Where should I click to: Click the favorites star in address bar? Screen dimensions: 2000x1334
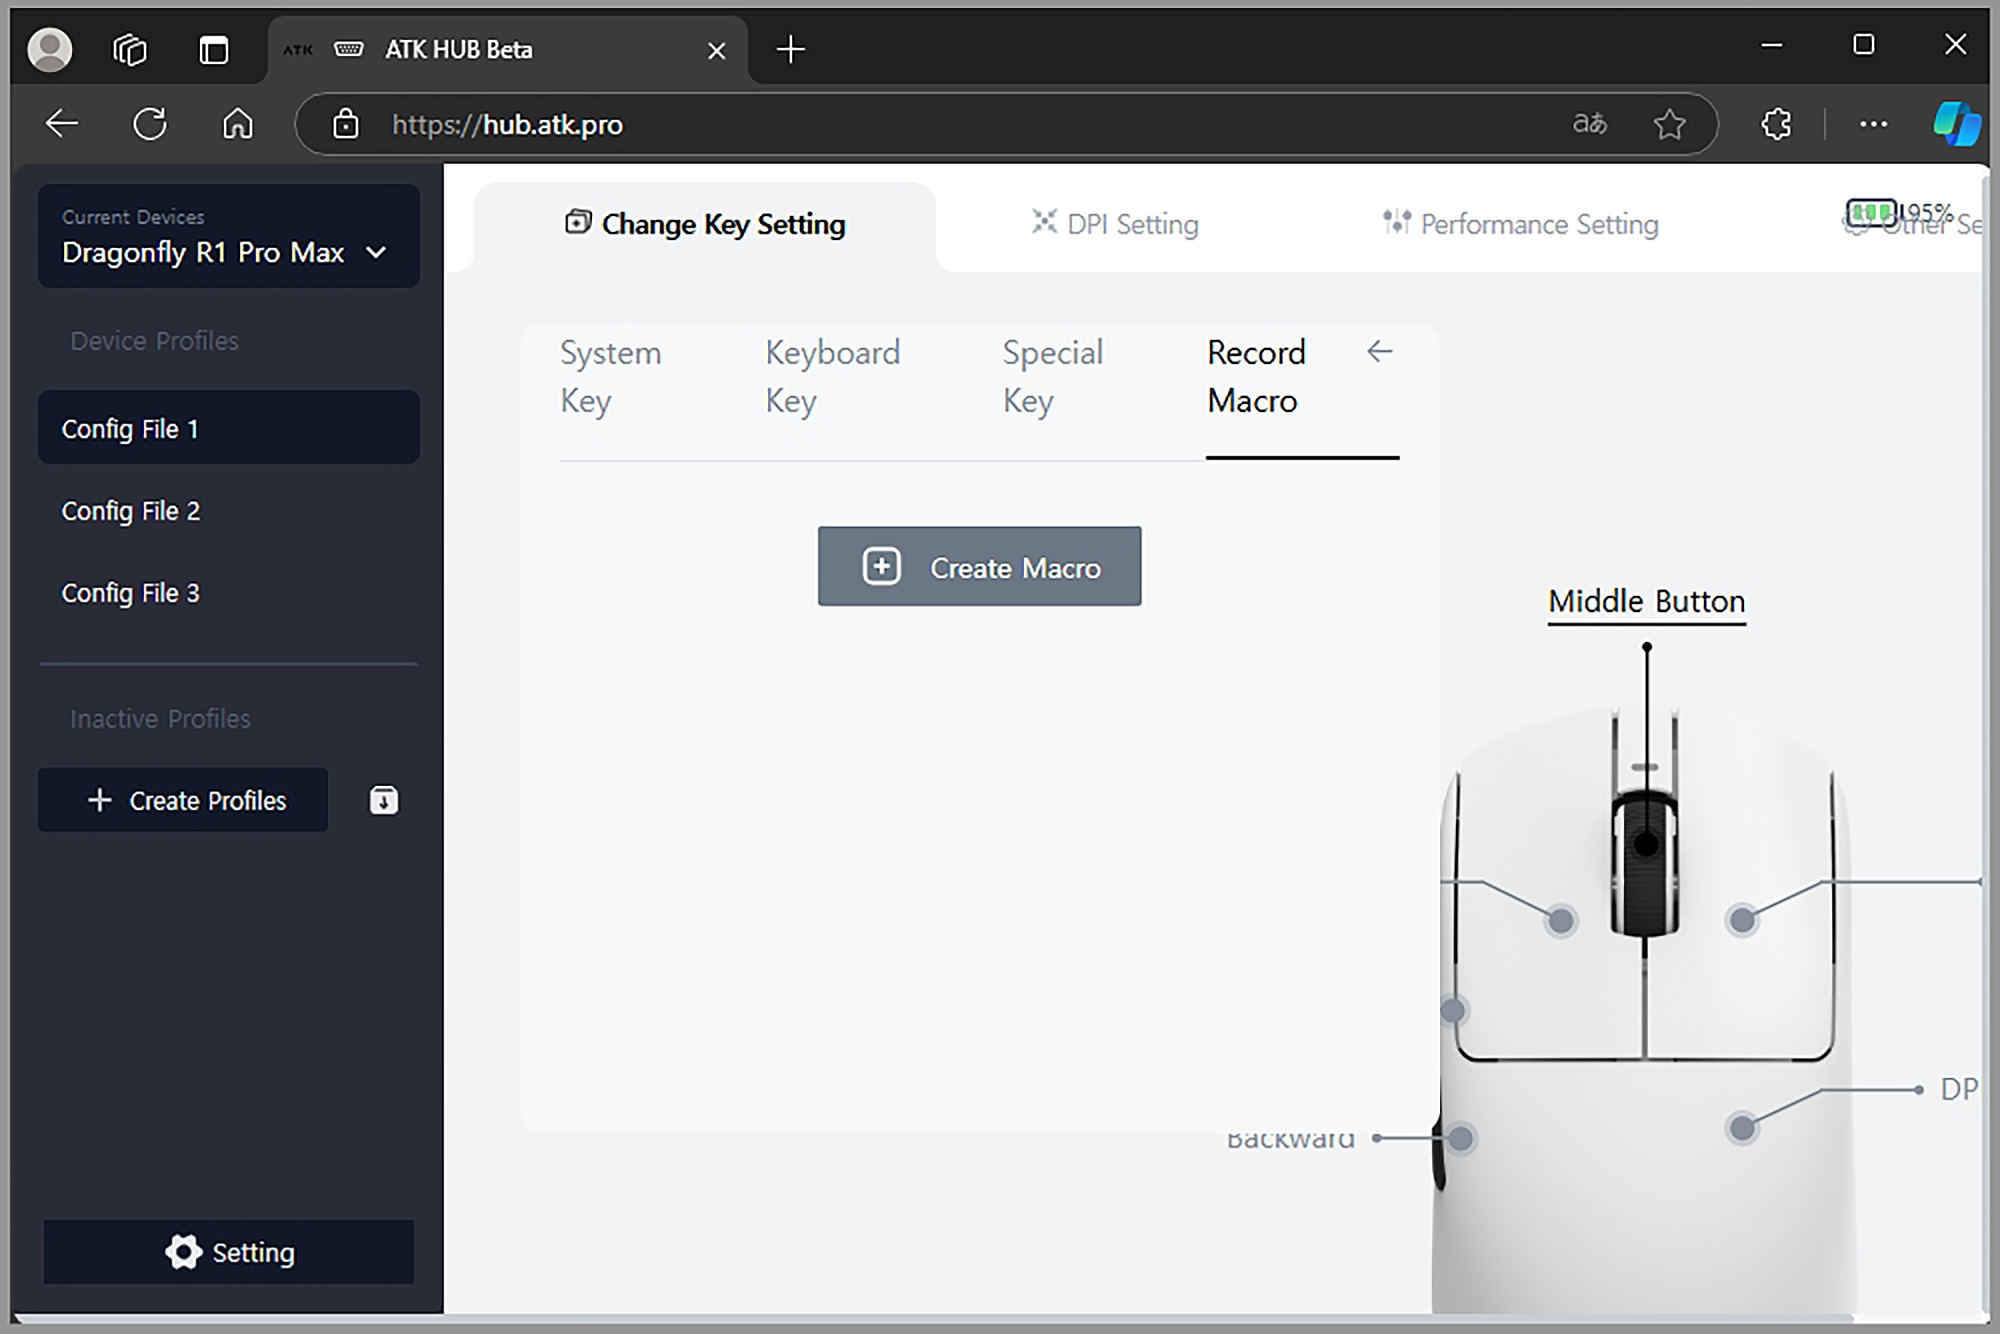click(x=1669, y=124)
